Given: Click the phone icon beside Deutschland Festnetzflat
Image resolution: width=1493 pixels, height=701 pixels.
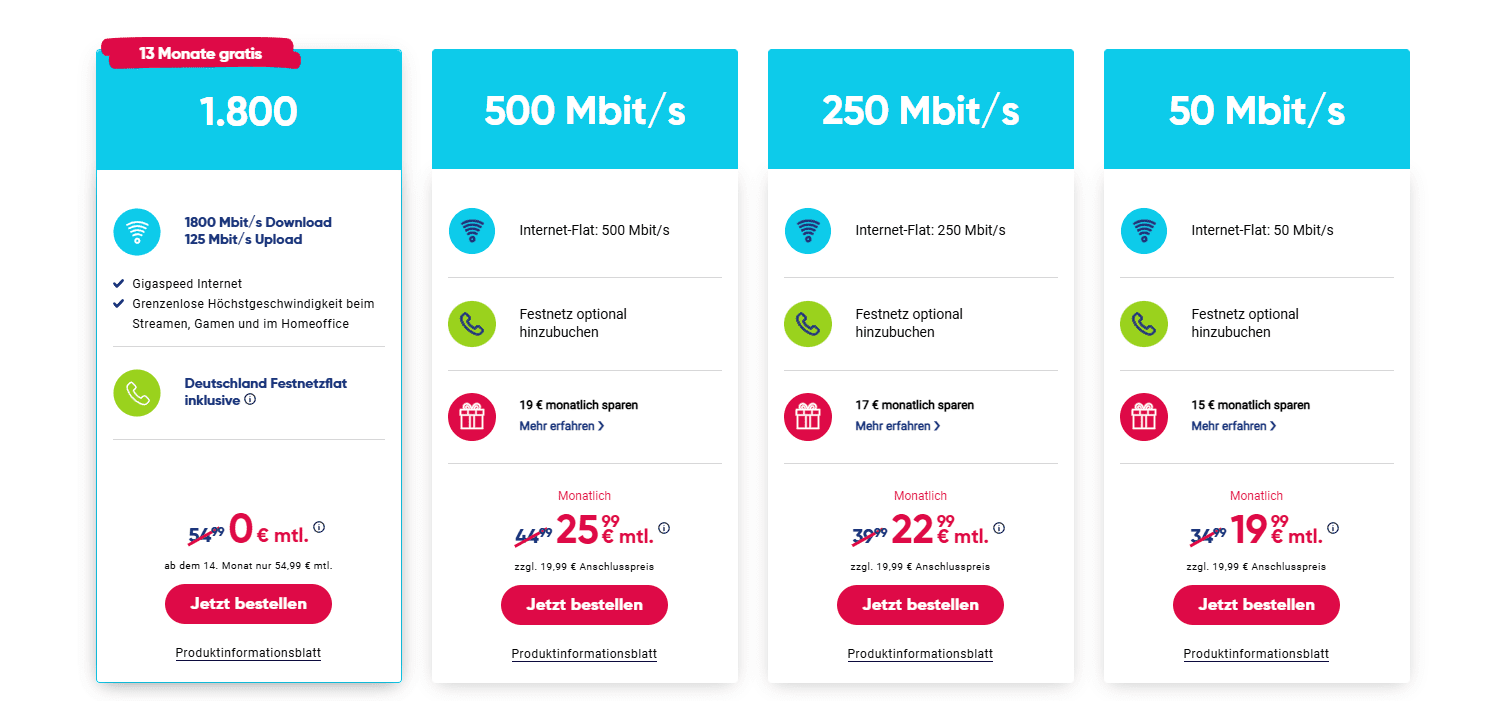Looking at the screenshot, I should [137, 393].
